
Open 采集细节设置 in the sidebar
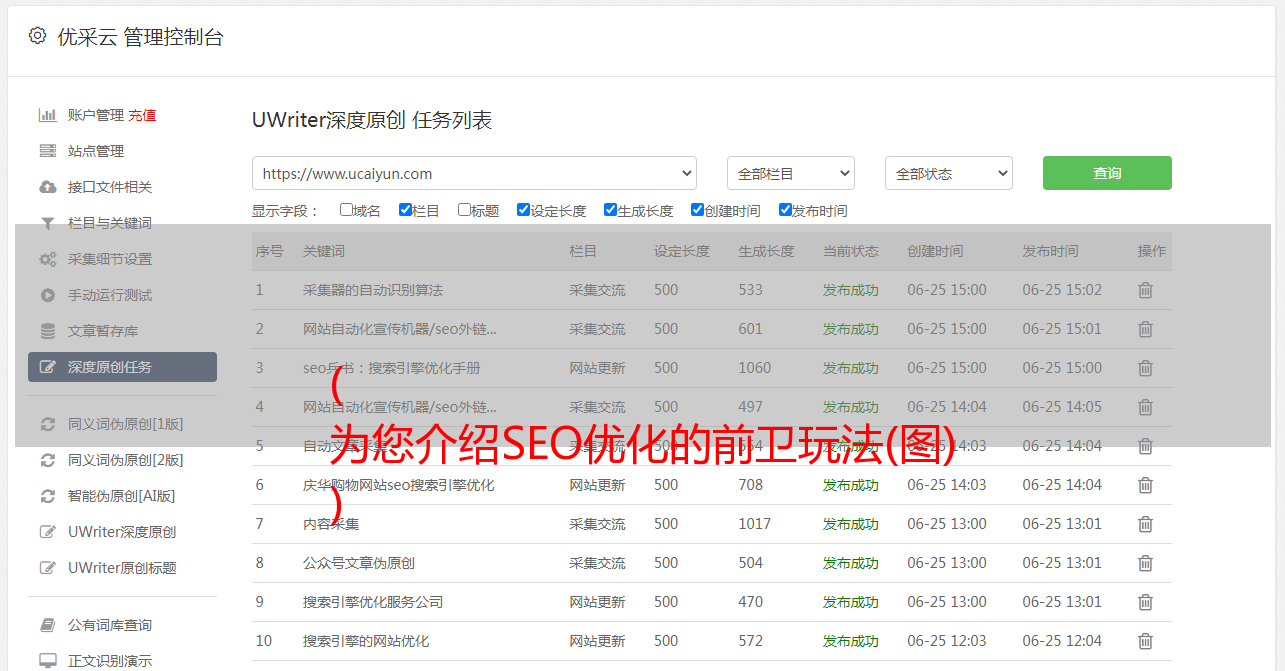(x=110, y=259)
